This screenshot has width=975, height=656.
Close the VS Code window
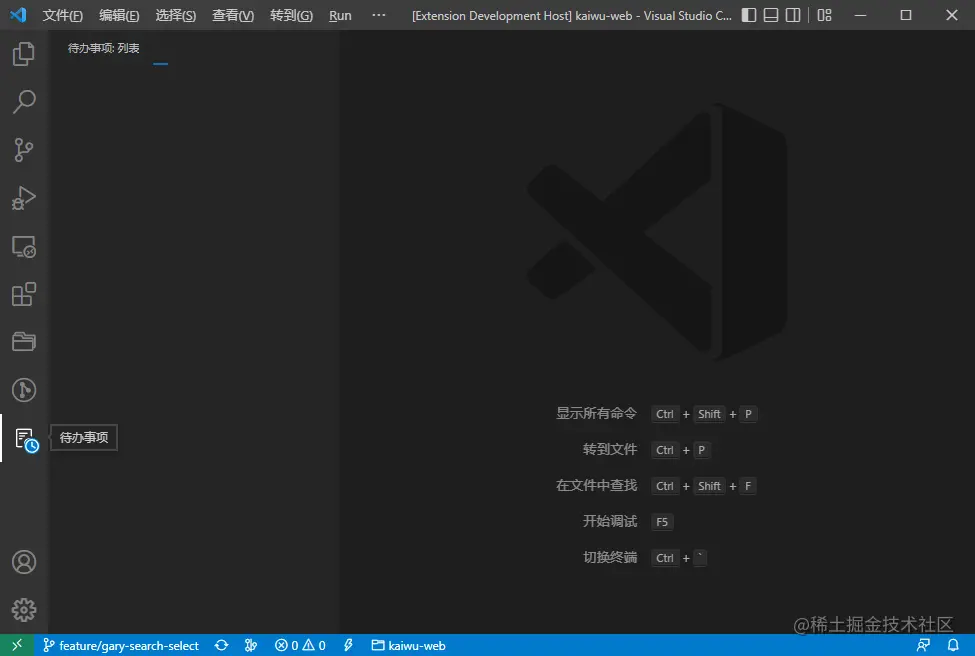[952, 16]
